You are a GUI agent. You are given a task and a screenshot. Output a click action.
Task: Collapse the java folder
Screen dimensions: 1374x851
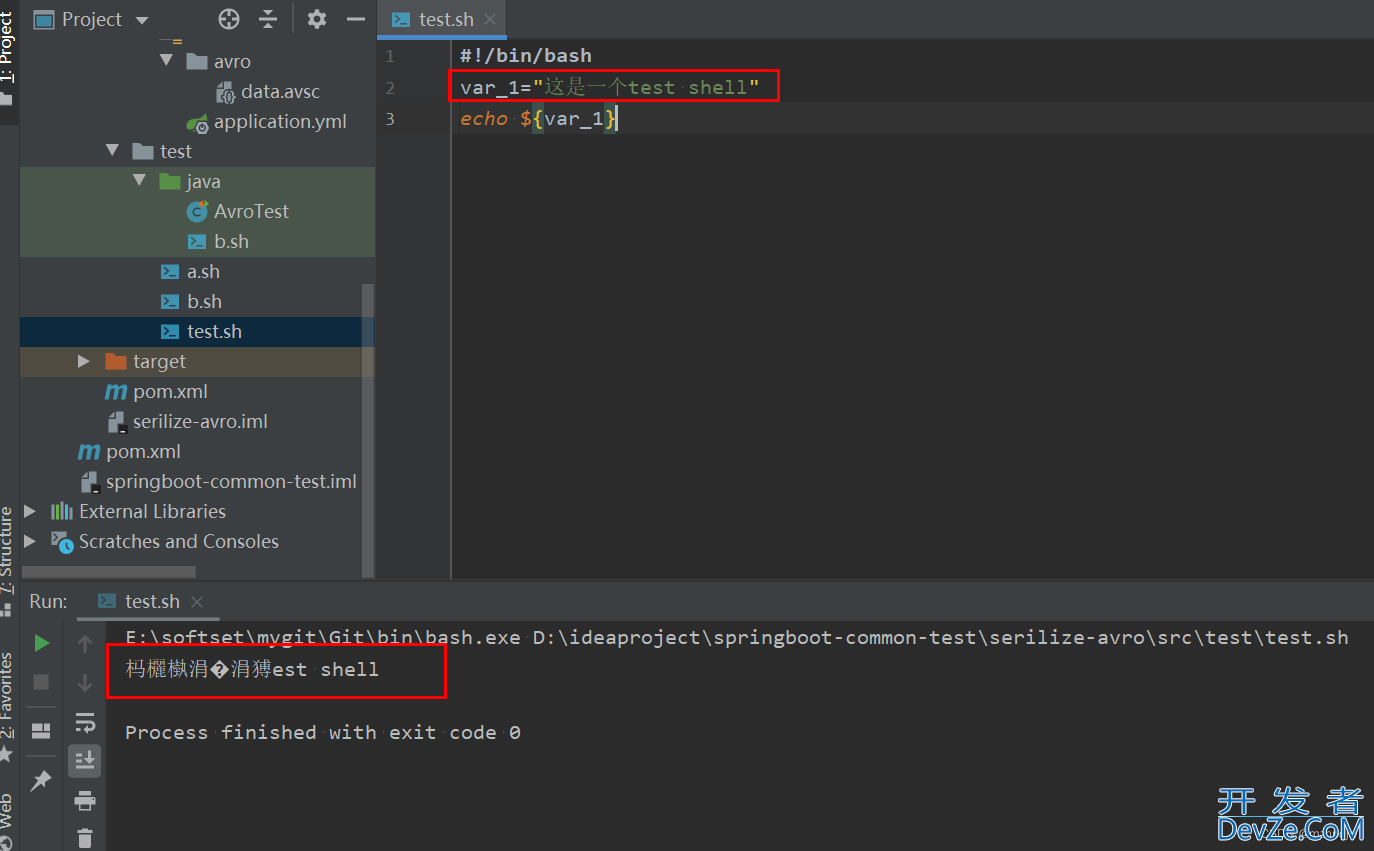click(x=139, y=181)
